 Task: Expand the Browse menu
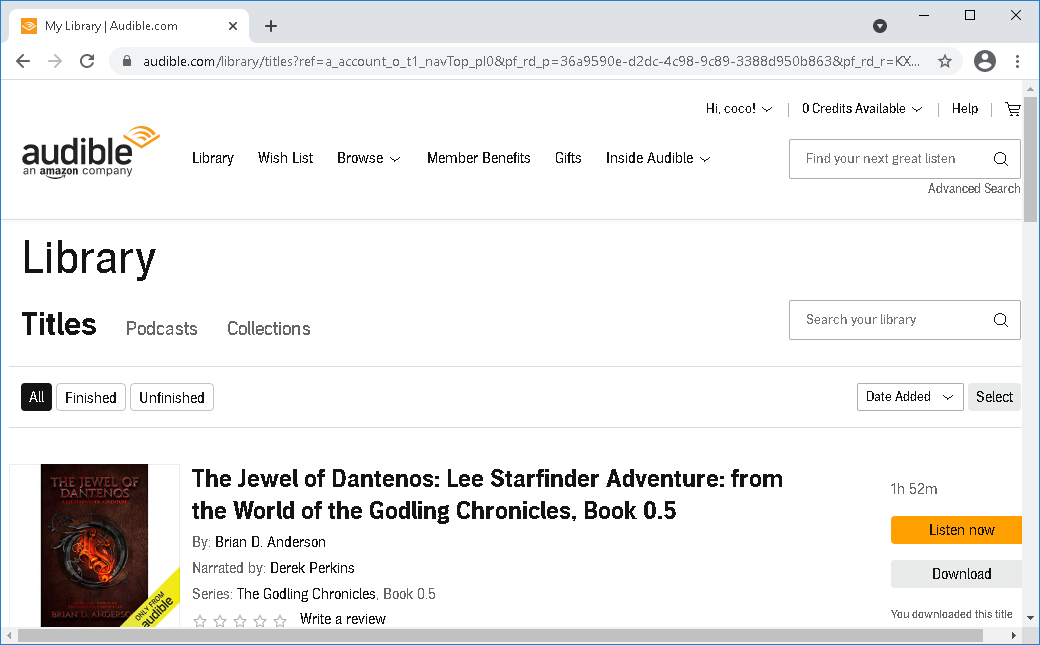[x=369, y=158]
